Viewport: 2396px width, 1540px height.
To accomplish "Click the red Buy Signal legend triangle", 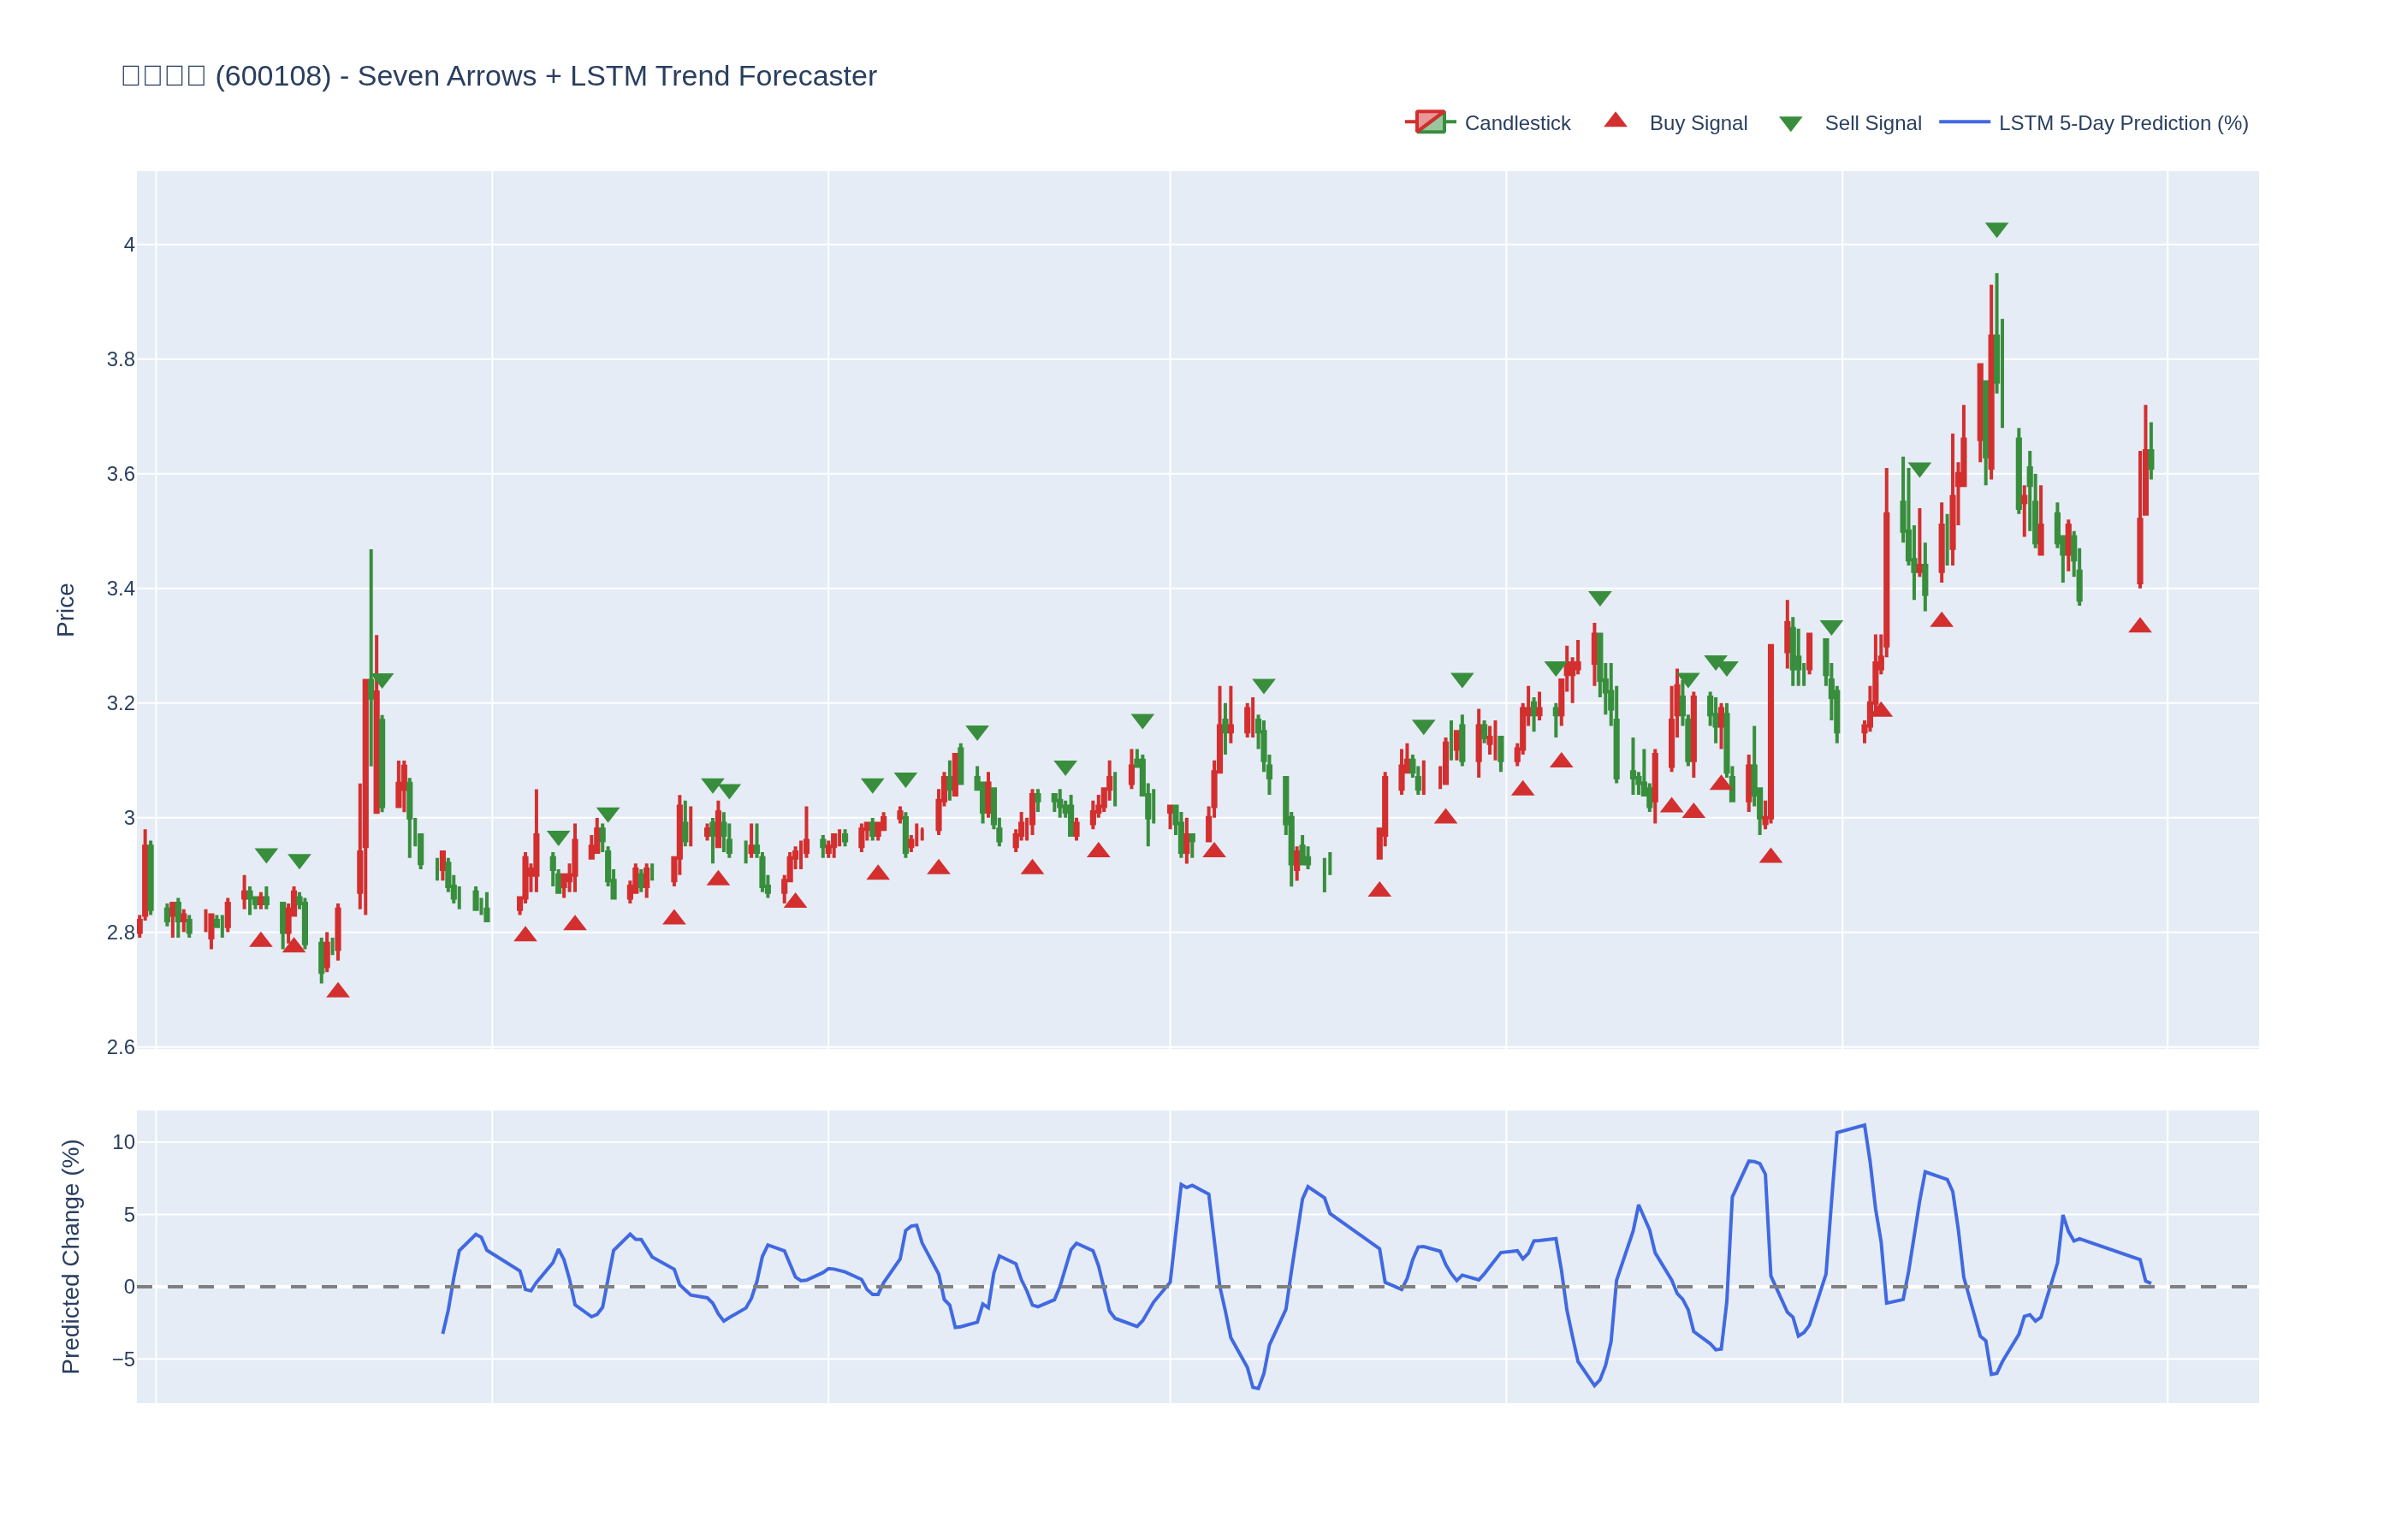I will point(1615,121).
